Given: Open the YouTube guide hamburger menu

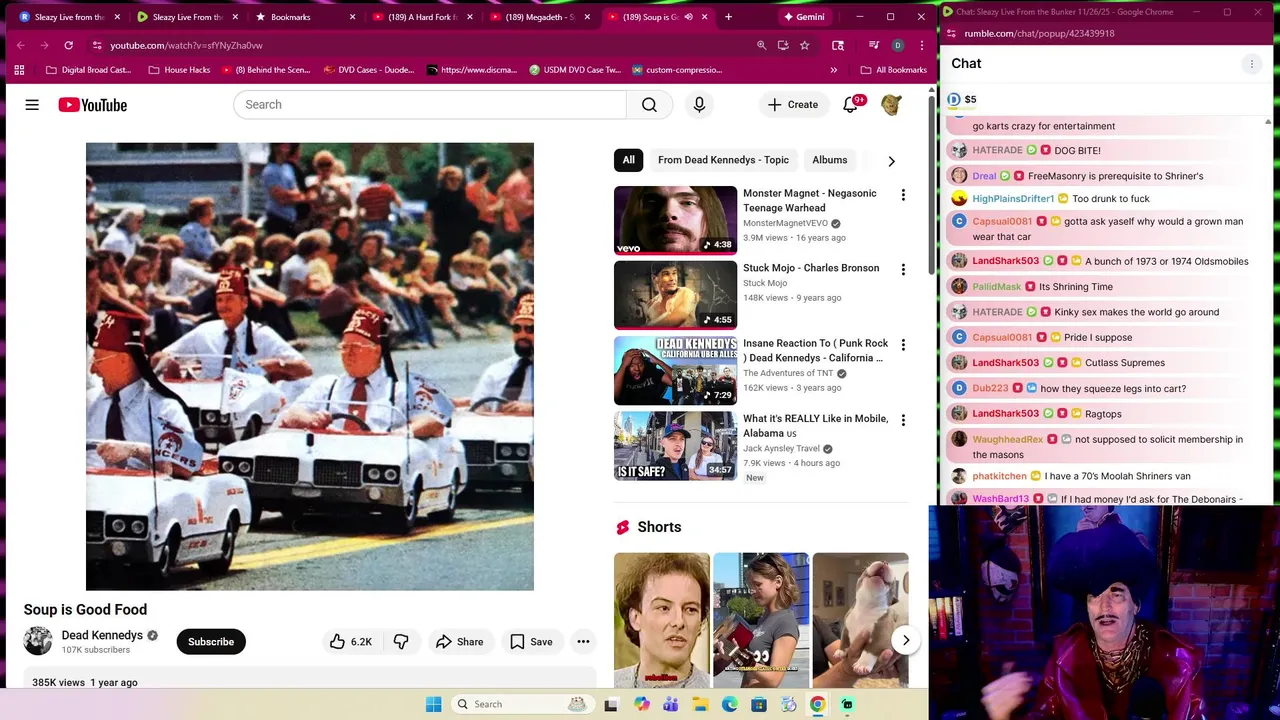Looking at the screenshot, I should click(x=32, y=105).
